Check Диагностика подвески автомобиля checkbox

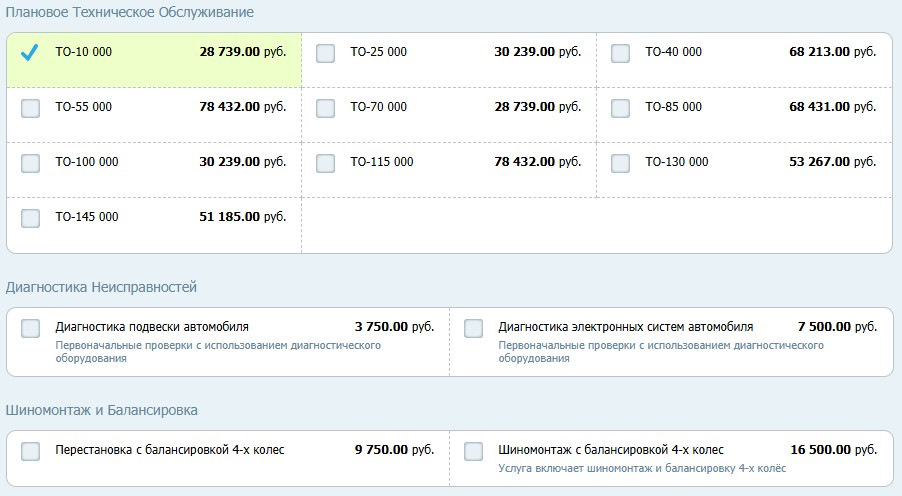(x=31, y=328)
